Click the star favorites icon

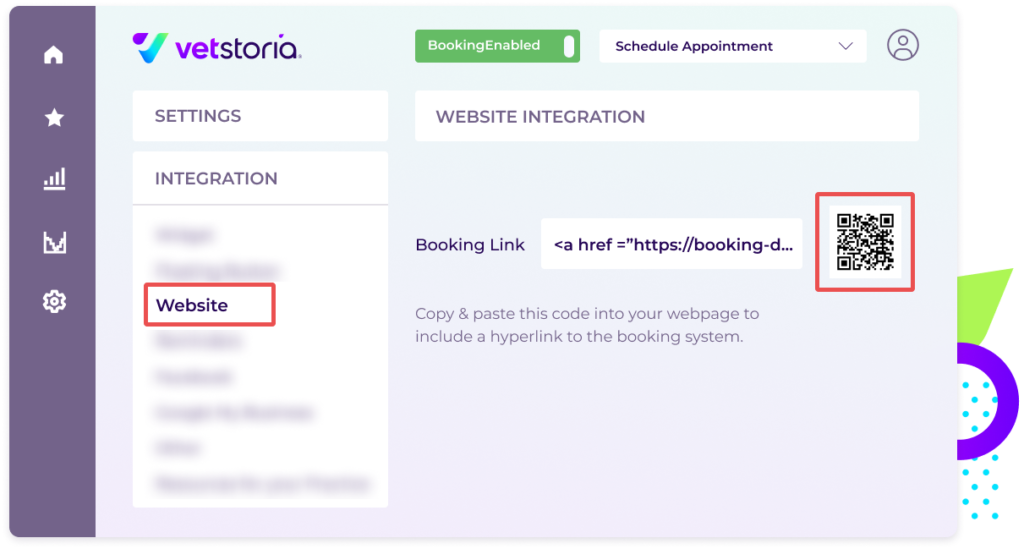point(54,118)
